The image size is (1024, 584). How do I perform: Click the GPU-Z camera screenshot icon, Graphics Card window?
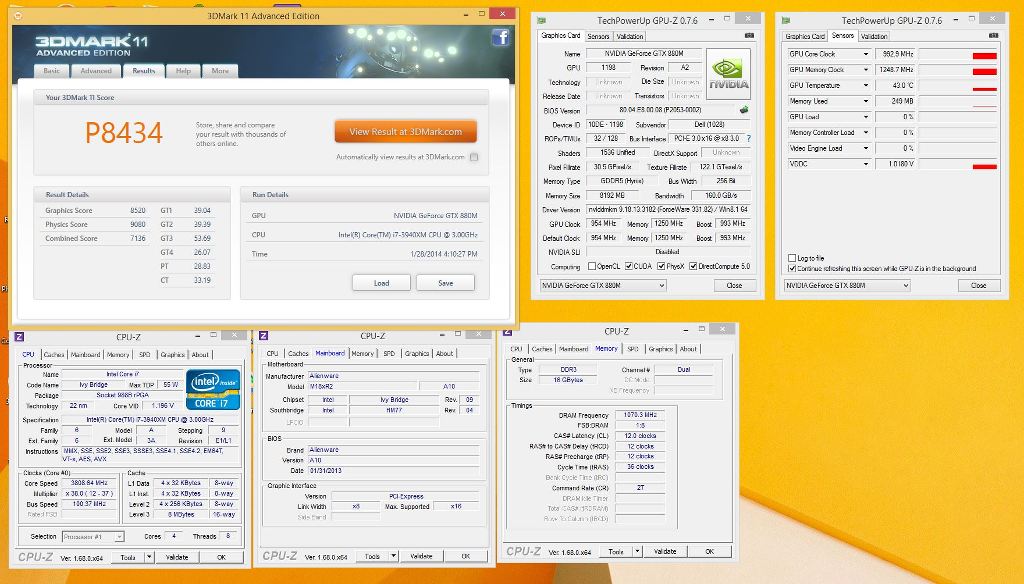(x=749, y=36)
